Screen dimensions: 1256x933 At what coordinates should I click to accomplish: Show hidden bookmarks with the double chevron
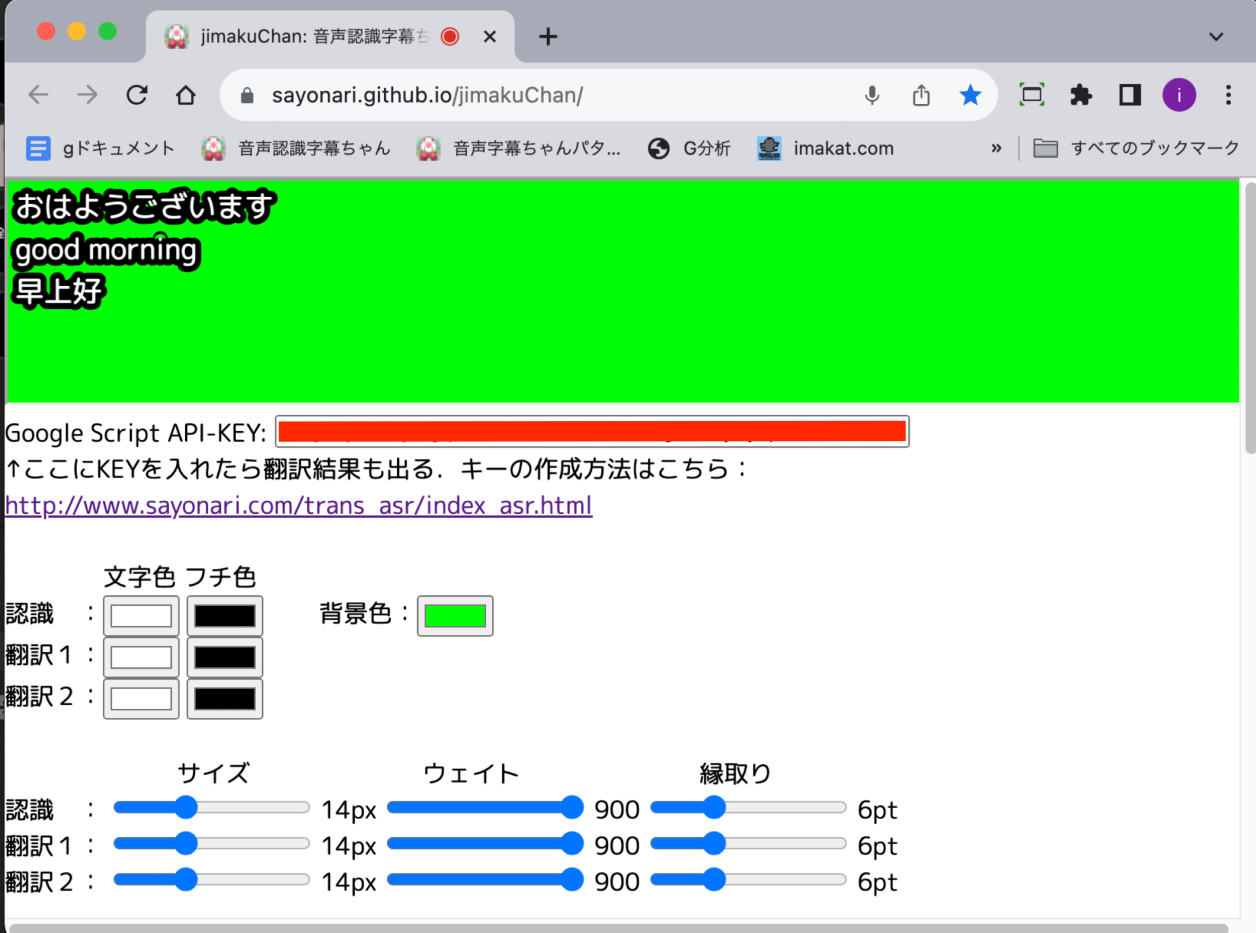pyautogui.click(x=996, y=148)
